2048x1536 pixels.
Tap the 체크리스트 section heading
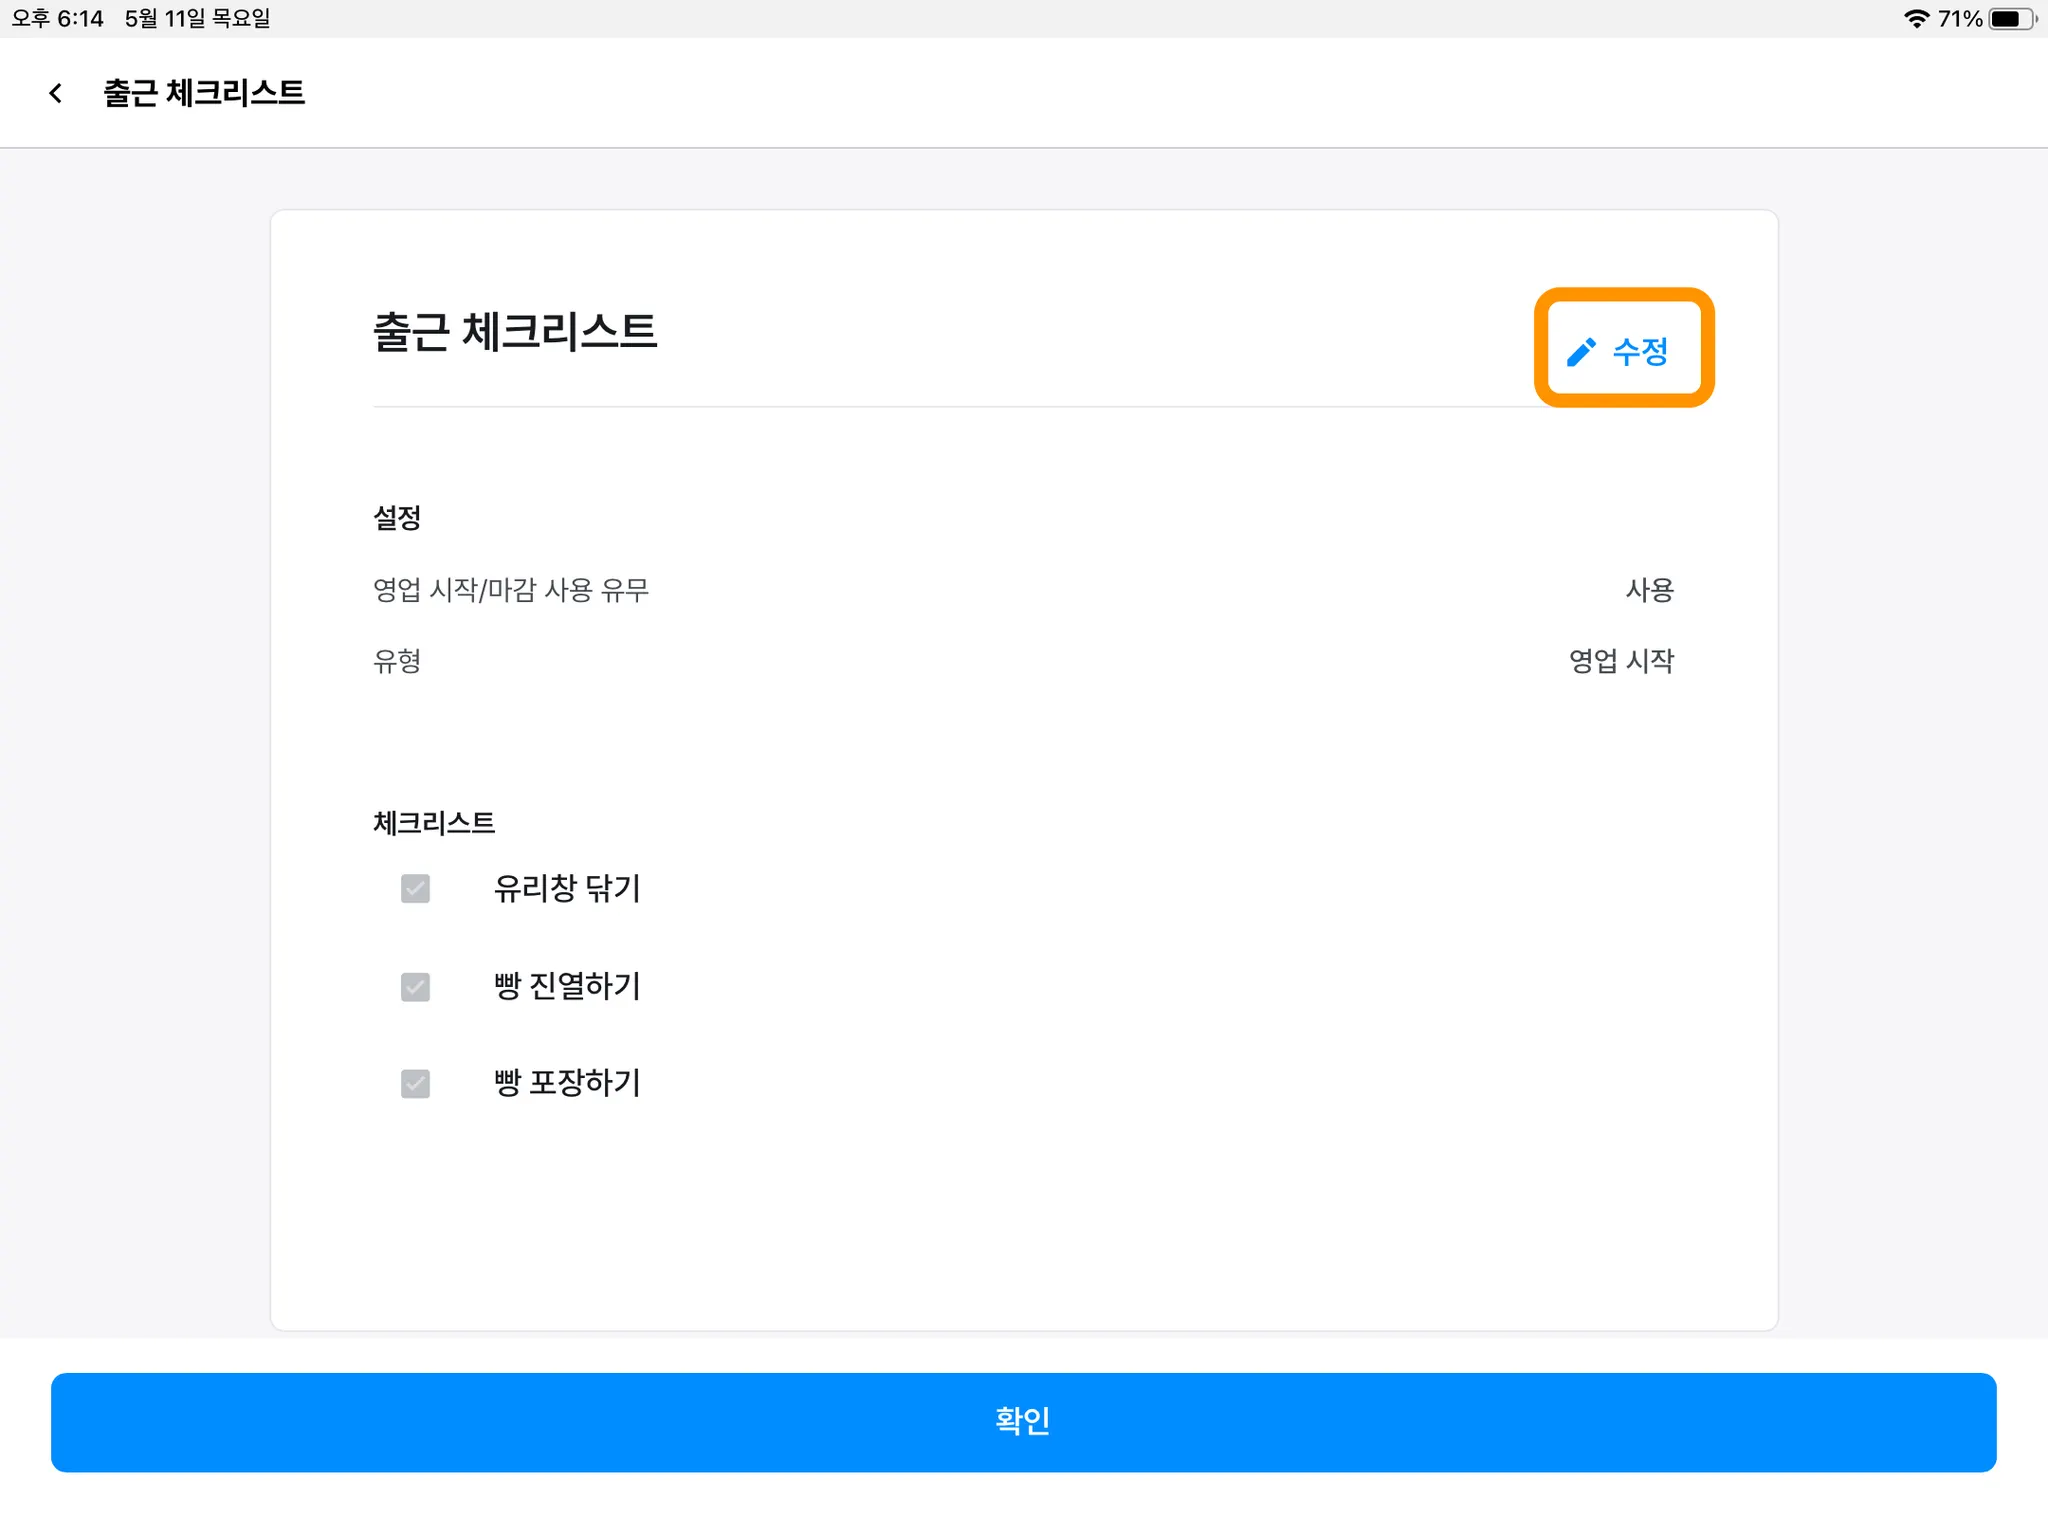pos(434,823)
